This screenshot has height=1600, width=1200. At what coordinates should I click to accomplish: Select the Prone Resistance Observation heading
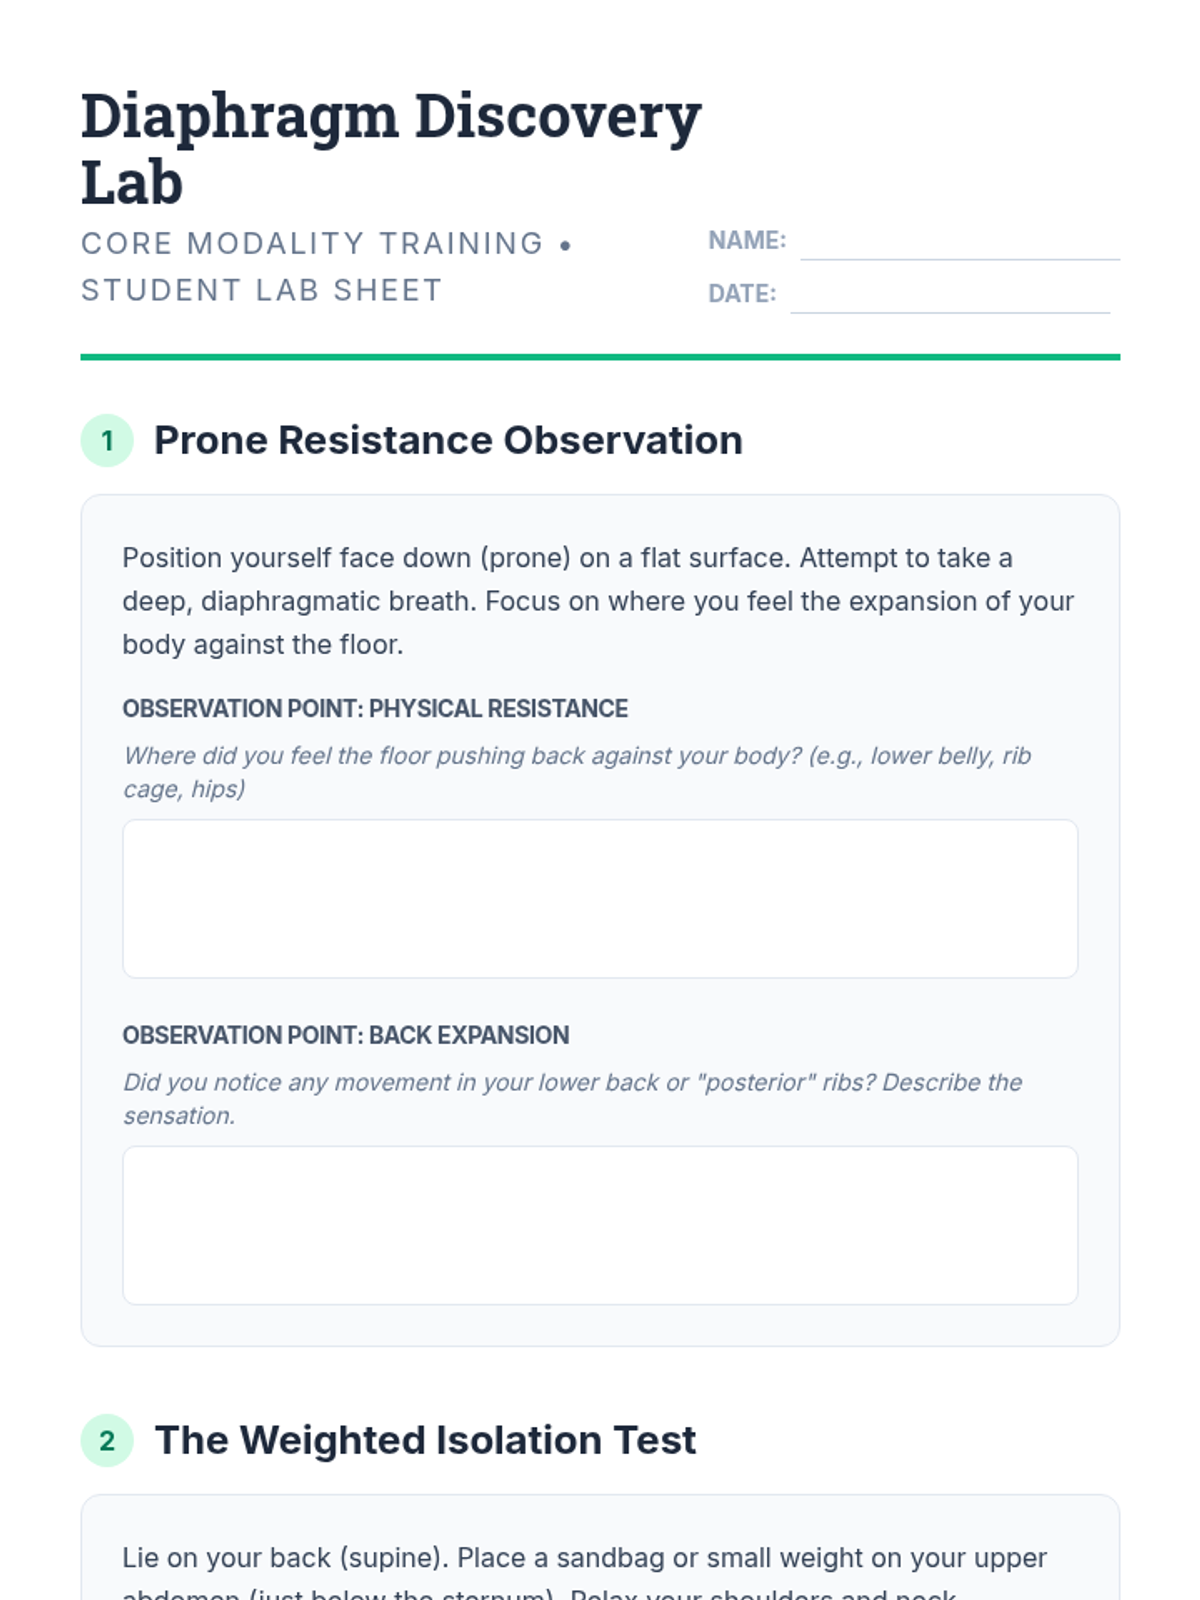point(448,440)
